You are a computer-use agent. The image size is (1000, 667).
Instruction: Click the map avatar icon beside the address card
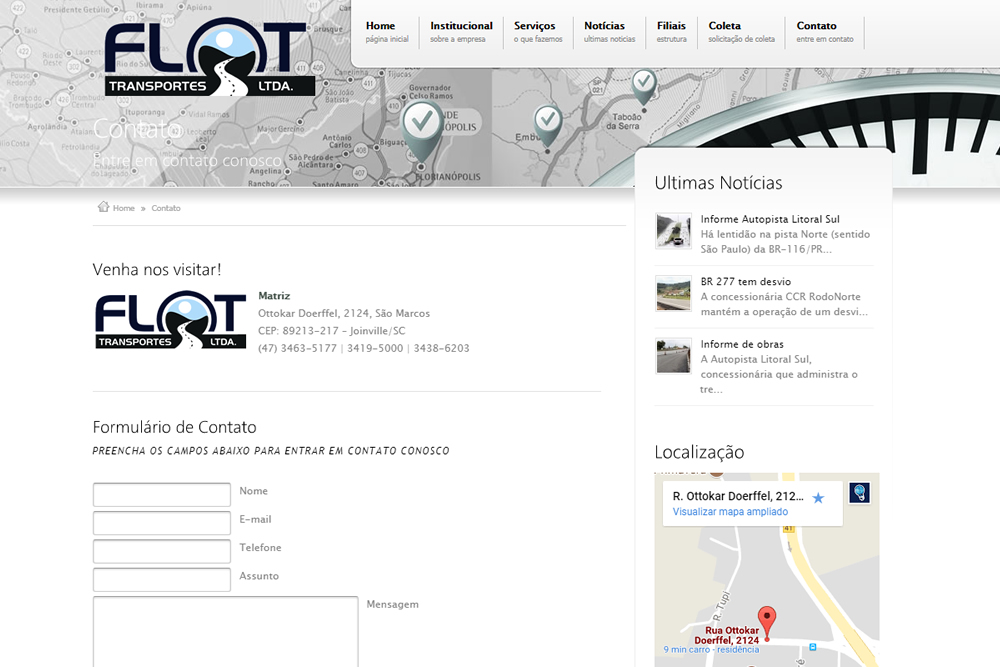(x=859, y=493)
